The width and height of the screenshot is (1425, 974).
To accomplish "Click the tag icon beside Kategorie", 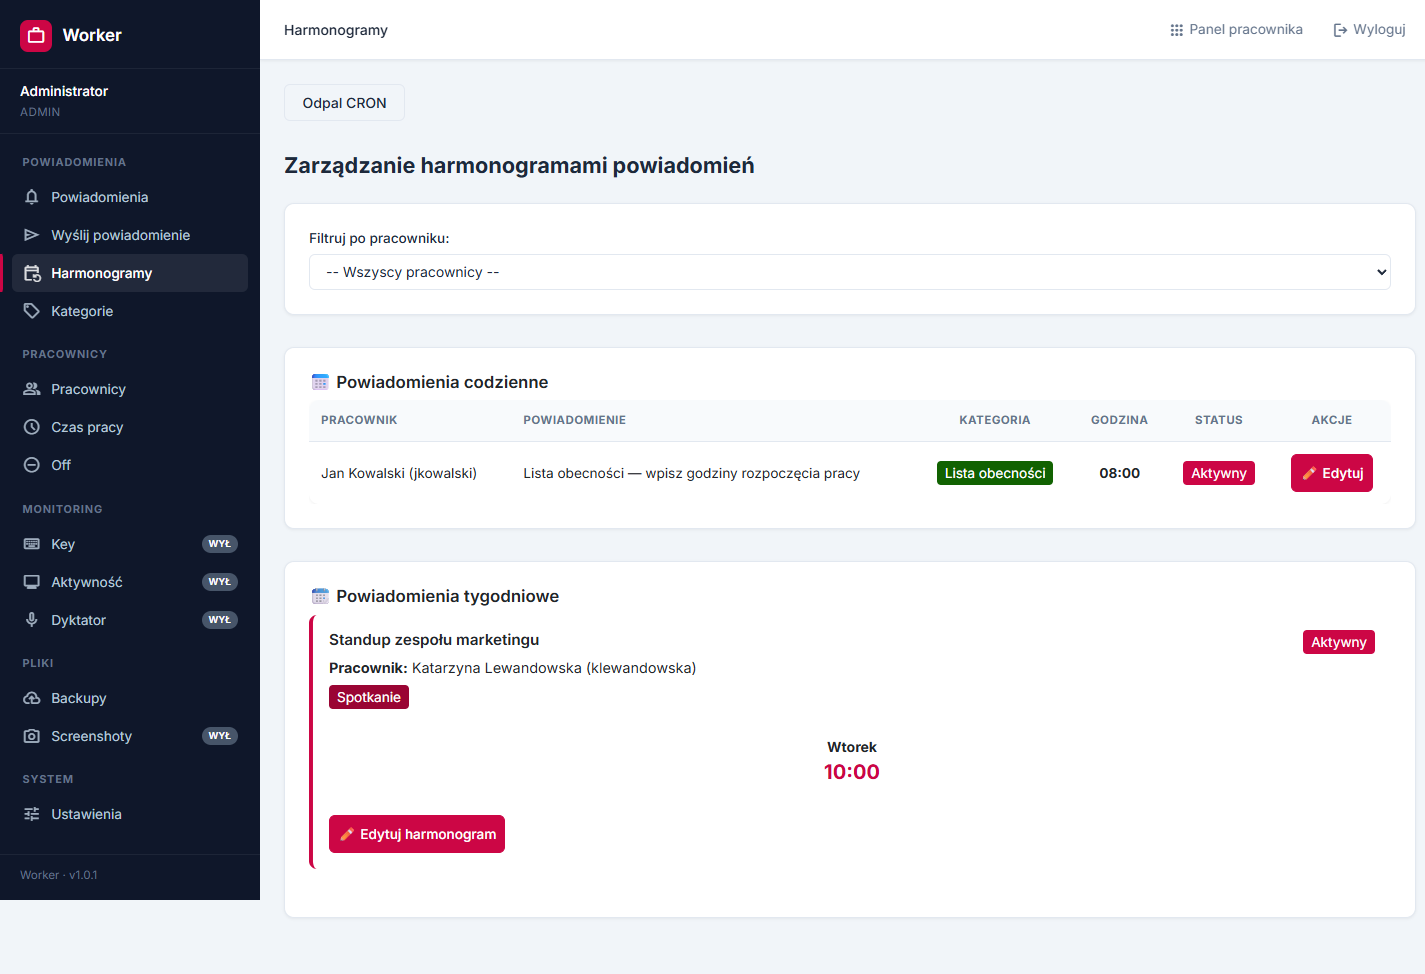I will pyautogui.click(x=32, y=311).
